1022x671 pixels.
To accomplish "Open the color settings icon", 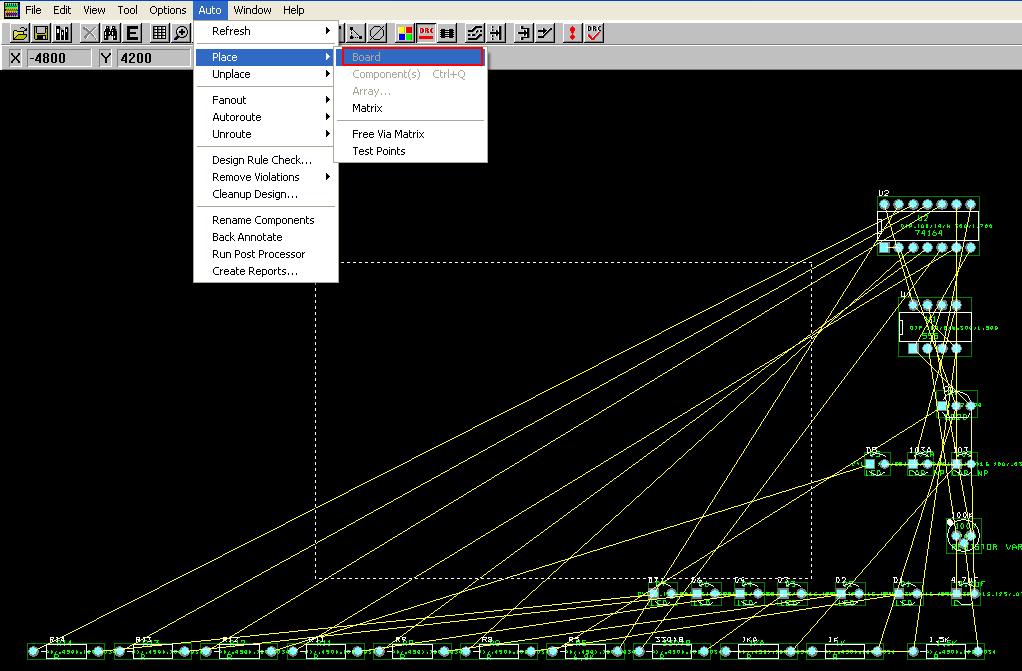I will (405, 33).
